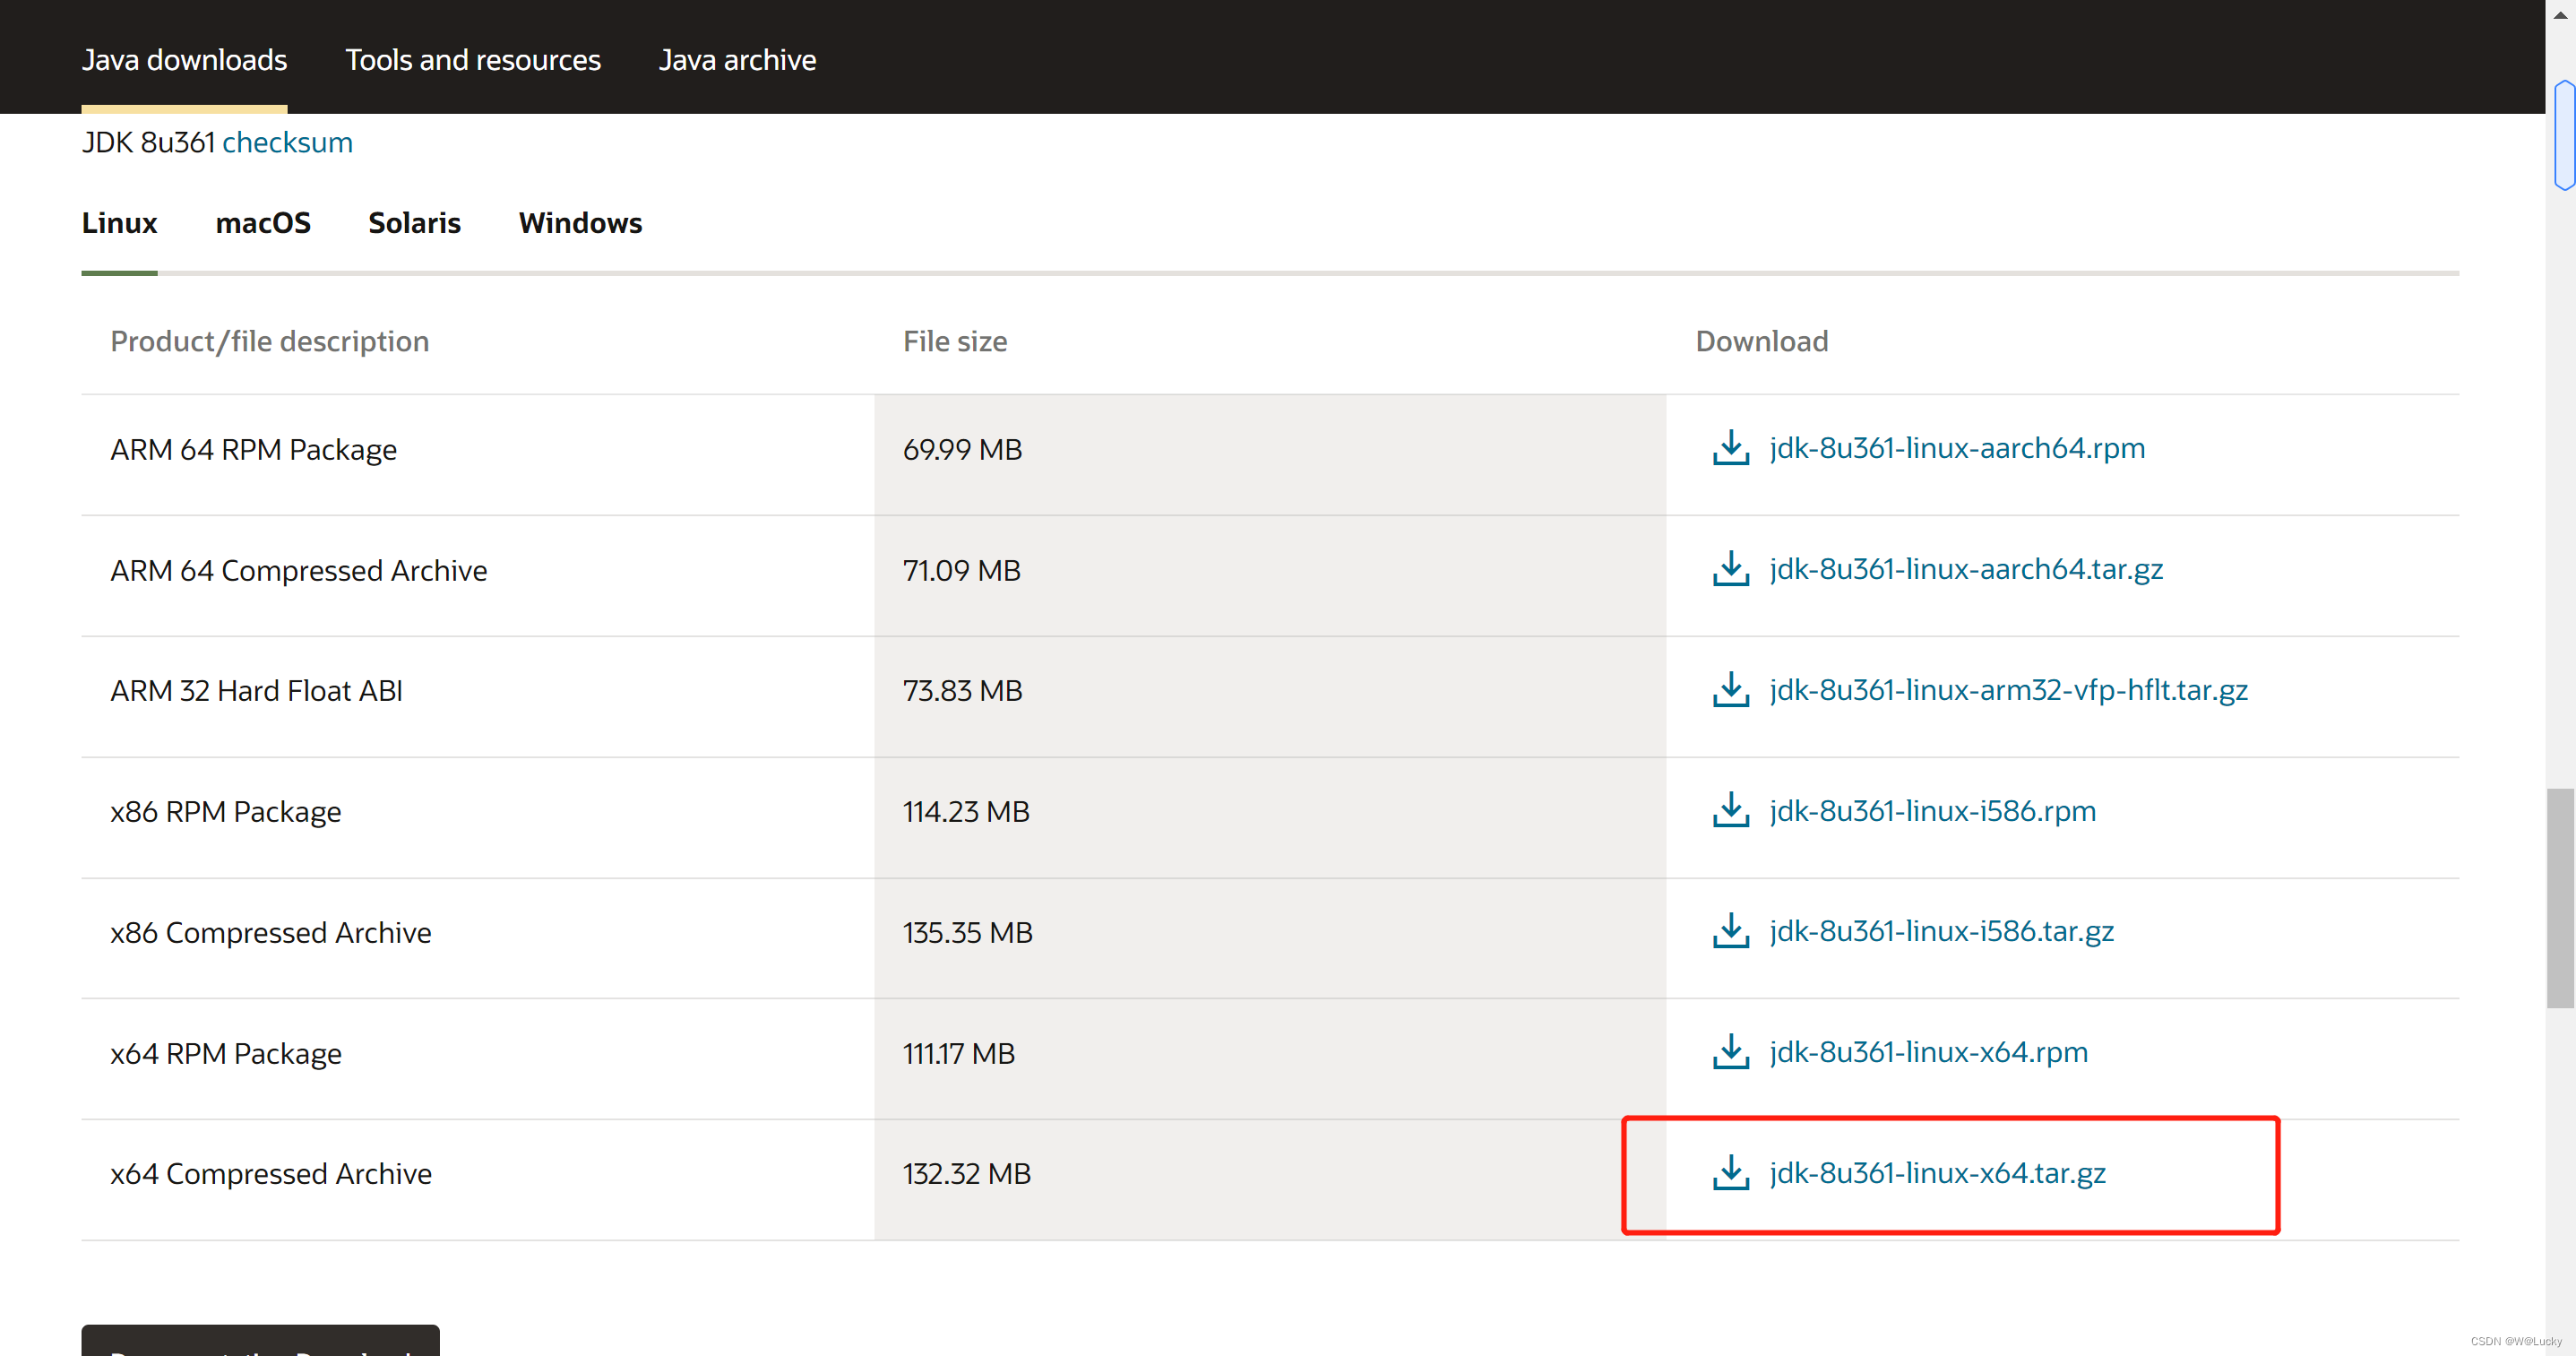
Task: Click scroll up arrow at top right
Action: point(2560,14)
